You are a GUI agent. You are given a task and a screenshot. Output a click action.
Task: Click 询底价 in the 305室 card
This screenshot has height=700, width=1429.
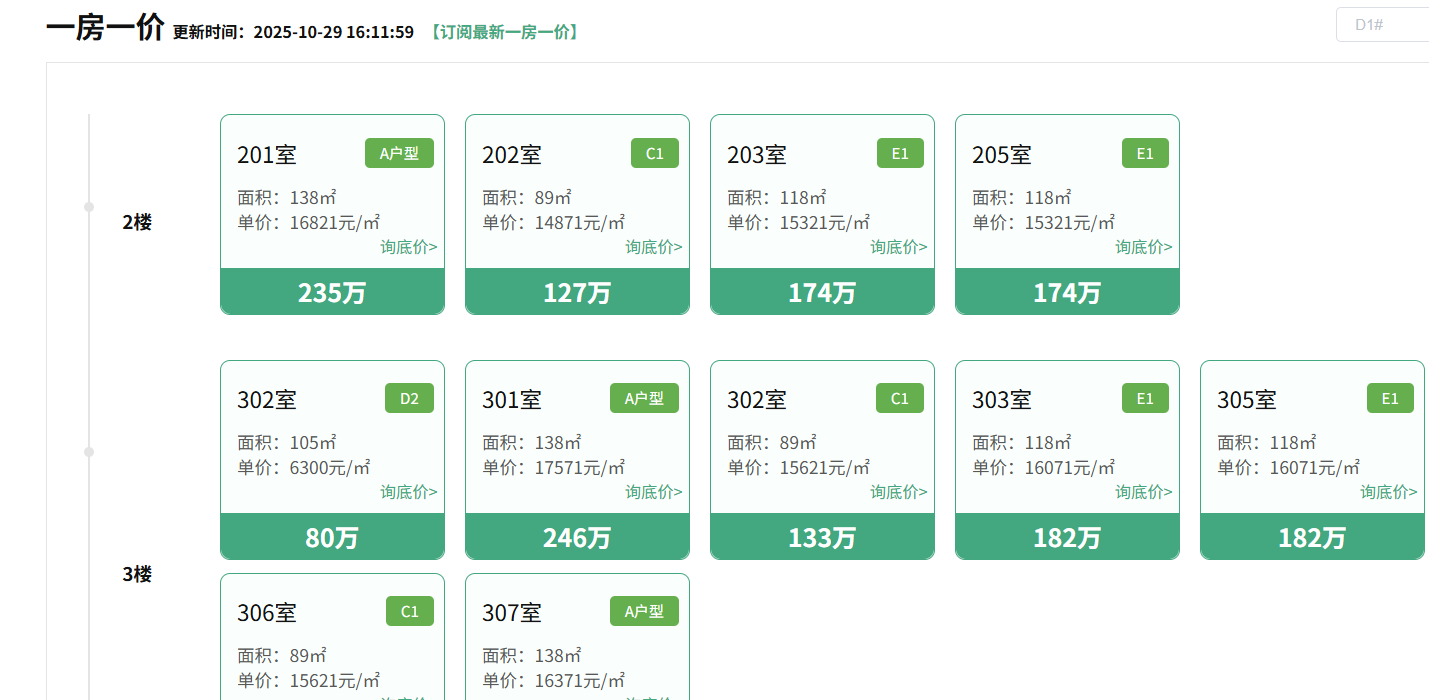coord(1388,492)
